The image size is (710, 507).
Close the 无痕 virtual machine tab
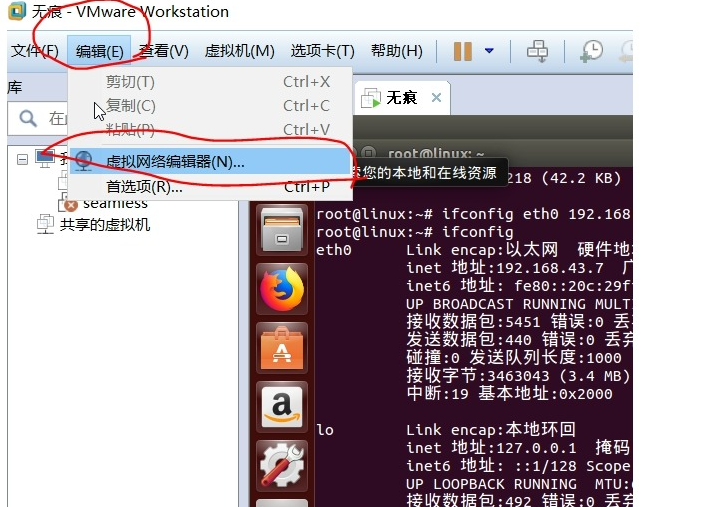436,97
